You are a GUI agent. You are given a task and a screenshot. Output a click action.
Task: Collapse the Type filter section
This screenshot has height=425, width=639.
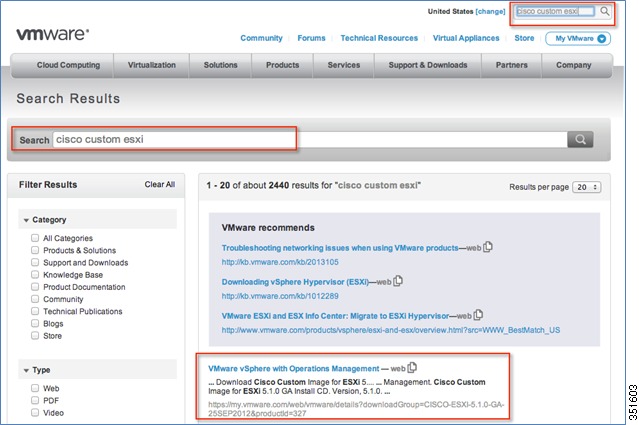click(26, 370)
